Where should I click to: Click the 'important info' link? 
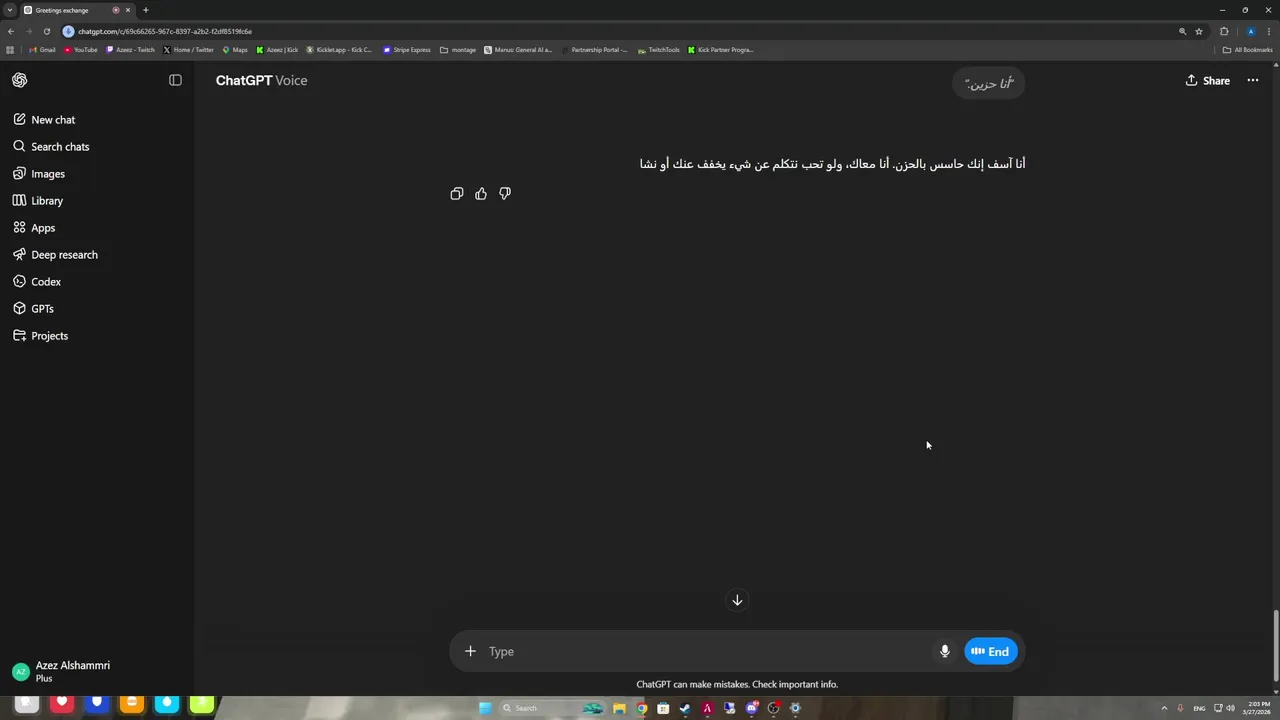(x=809, y=685)
